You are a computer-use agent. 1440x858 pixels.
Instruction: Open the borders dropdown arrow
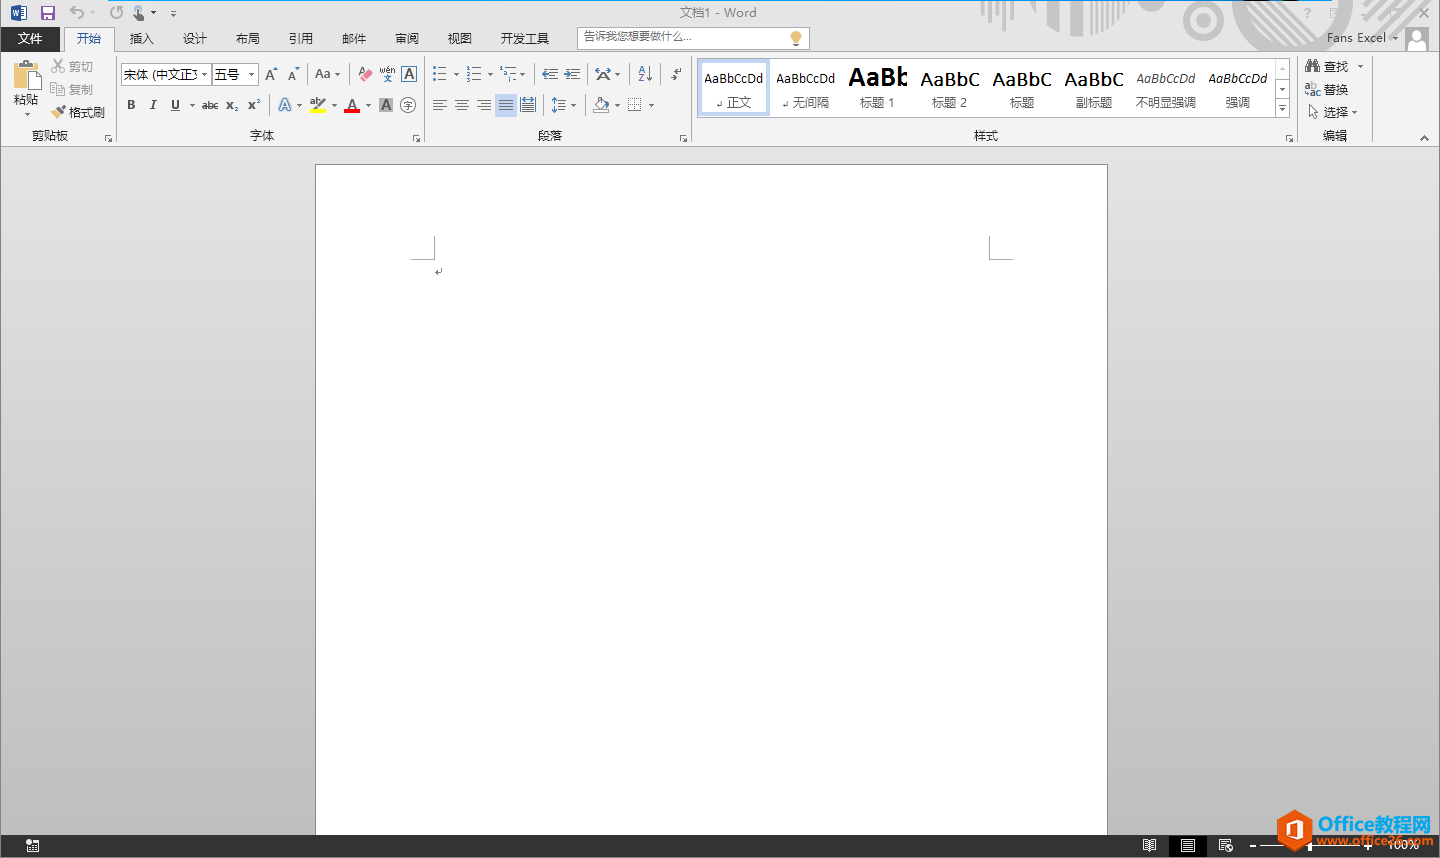[651, 105]
